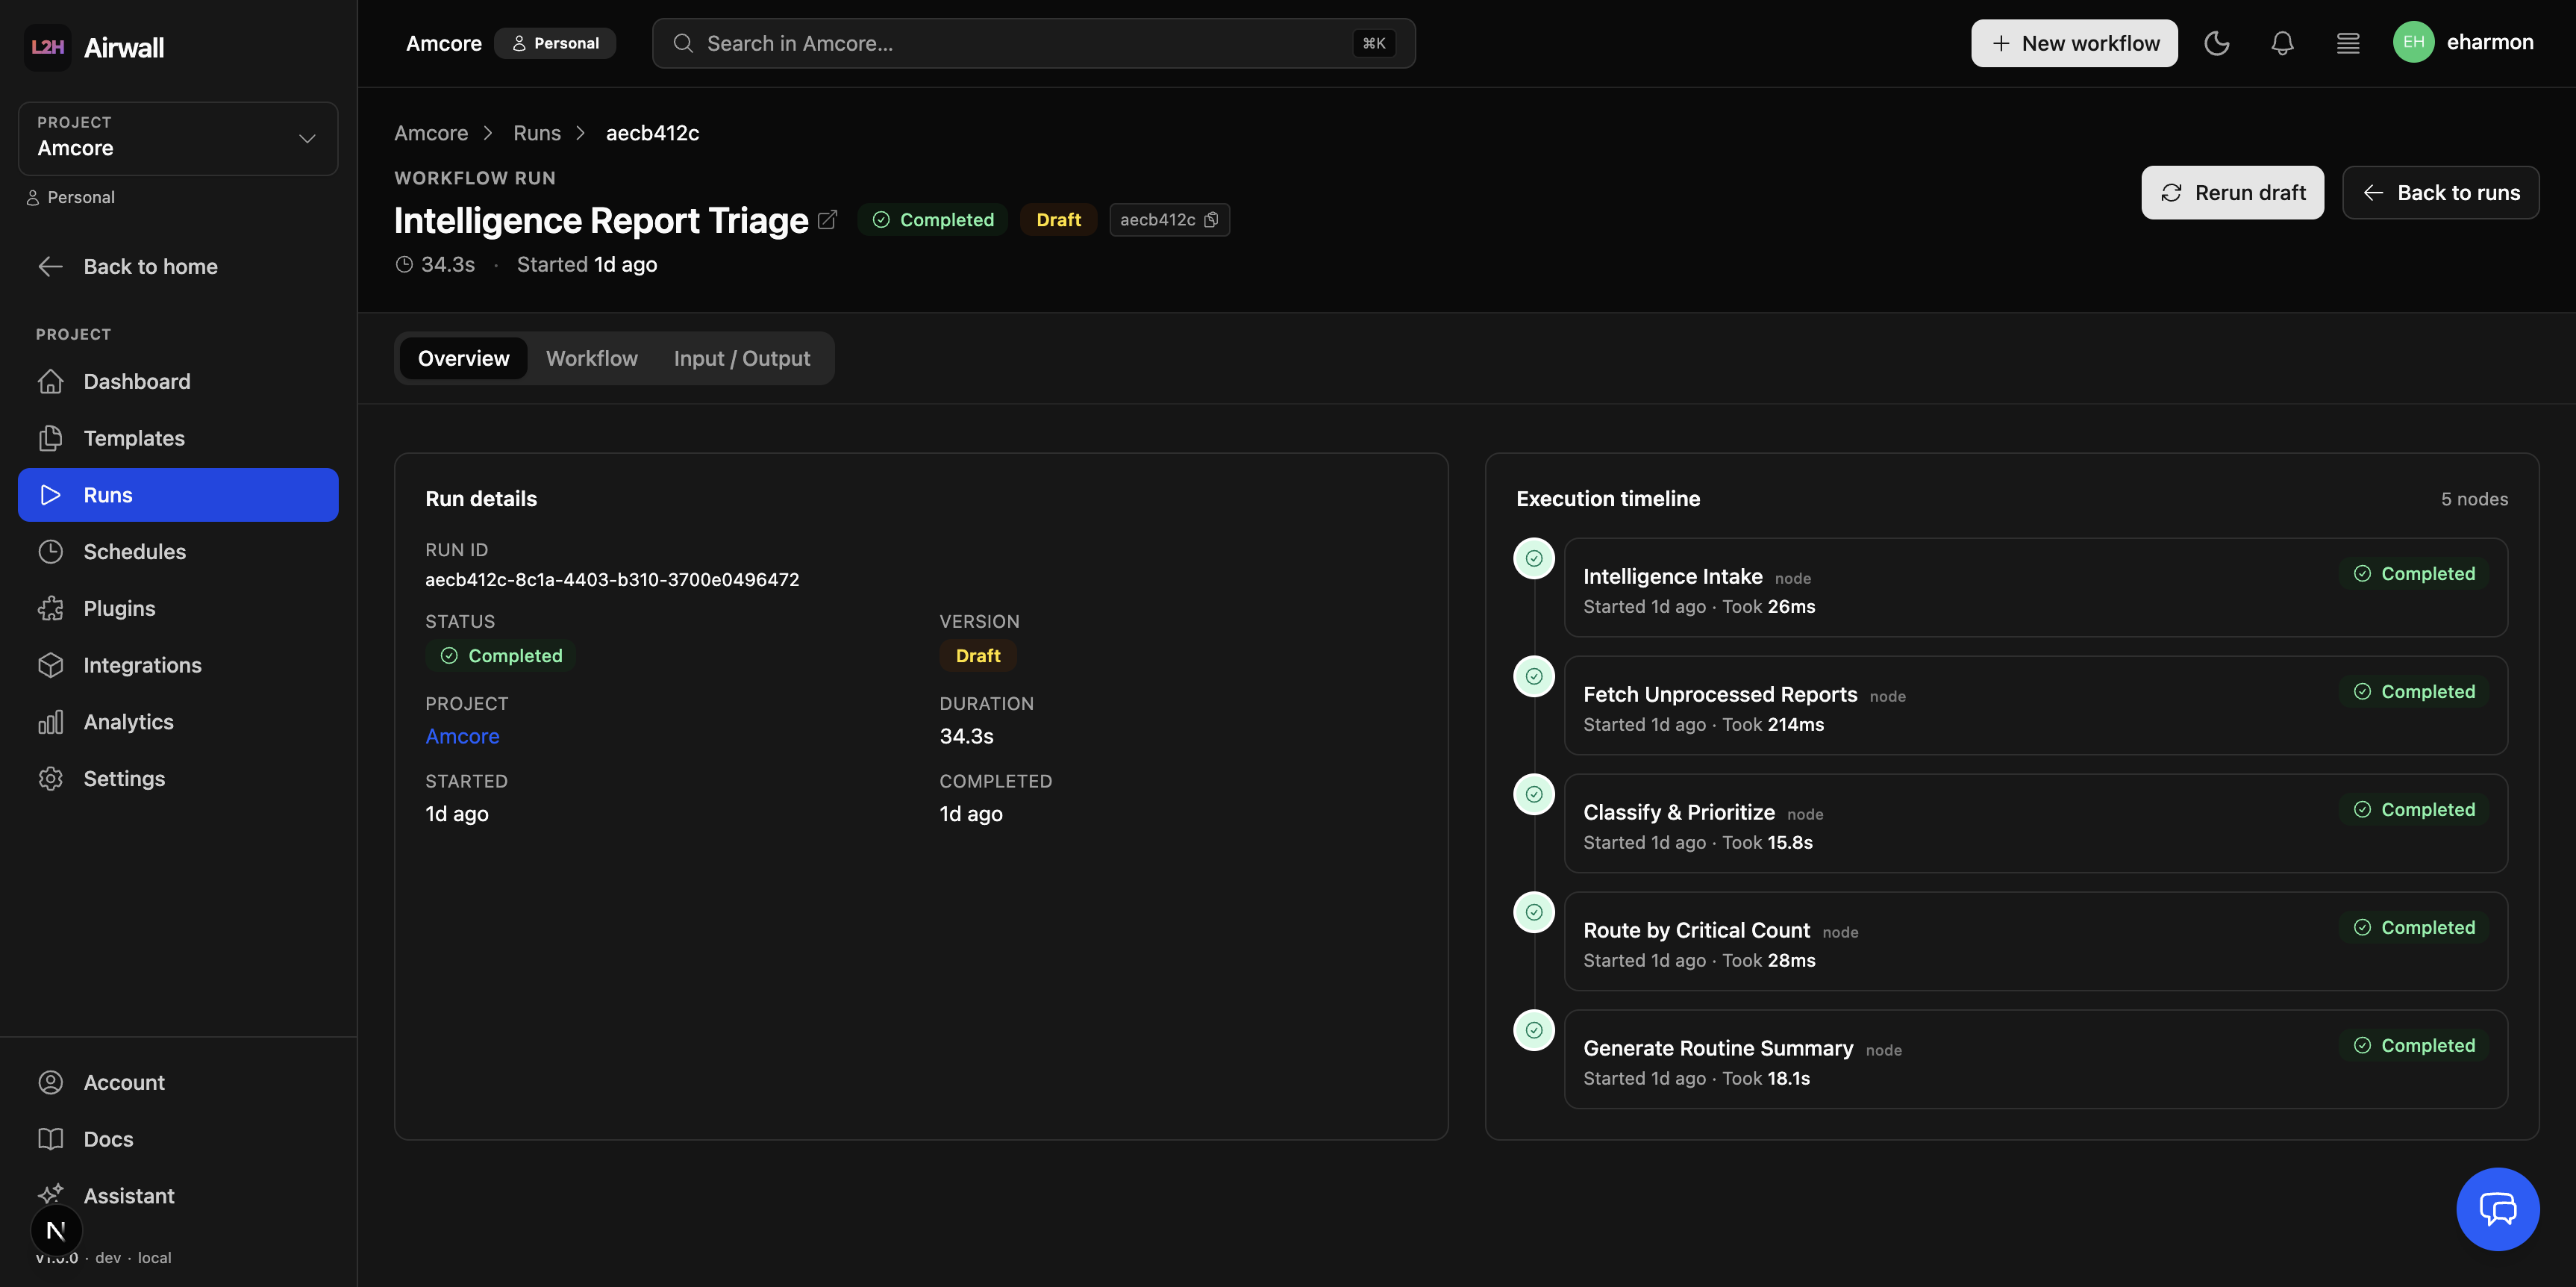Click the full run ID aecb412c-8c1a-4403-b310-3700e0496472
2576x1287 pixels.
(612, 580)
